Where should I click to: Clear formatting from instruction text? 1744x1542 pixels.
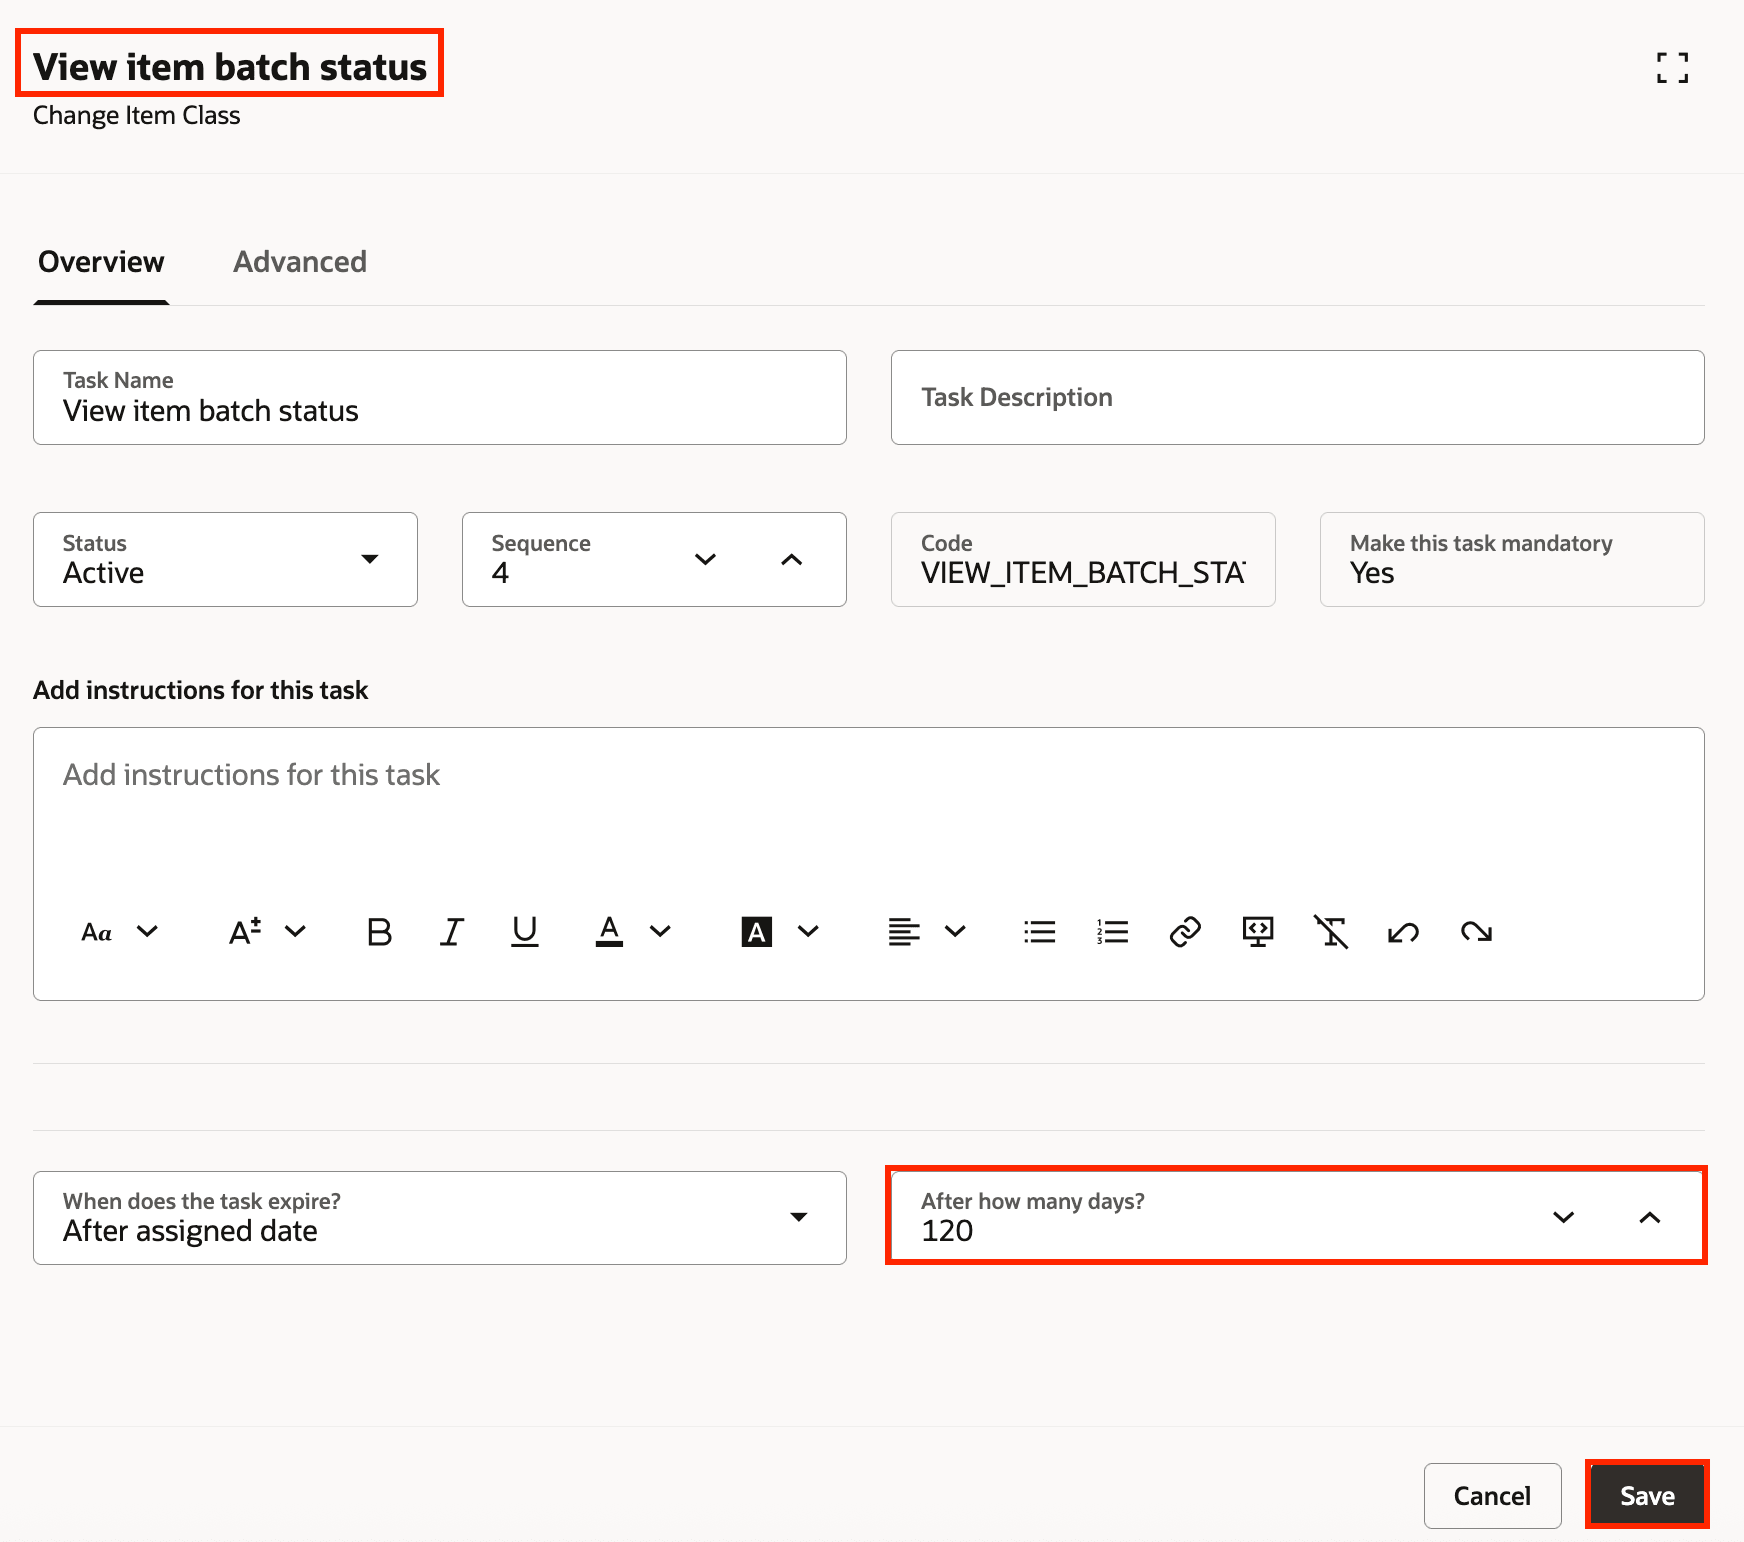(x=1331, y=931)
